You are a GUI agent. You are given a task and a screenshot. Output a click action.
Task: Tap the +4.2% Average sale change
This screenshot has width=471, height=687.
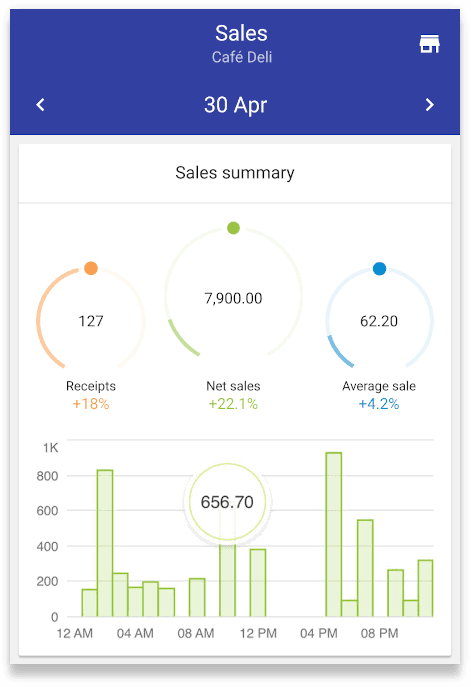click(x=379, y=404)
